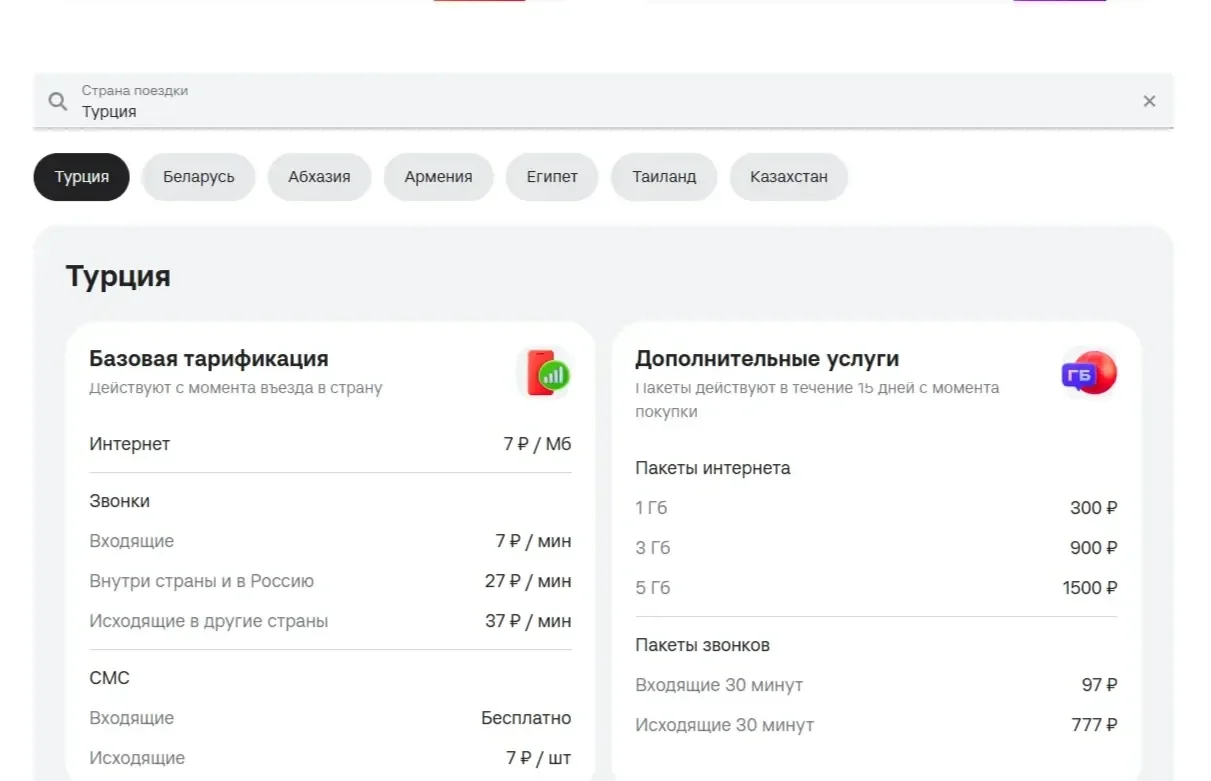This screenshot has width=1211, height=781.
Task: Select the Египет country chip
Action: pos(552,177)
